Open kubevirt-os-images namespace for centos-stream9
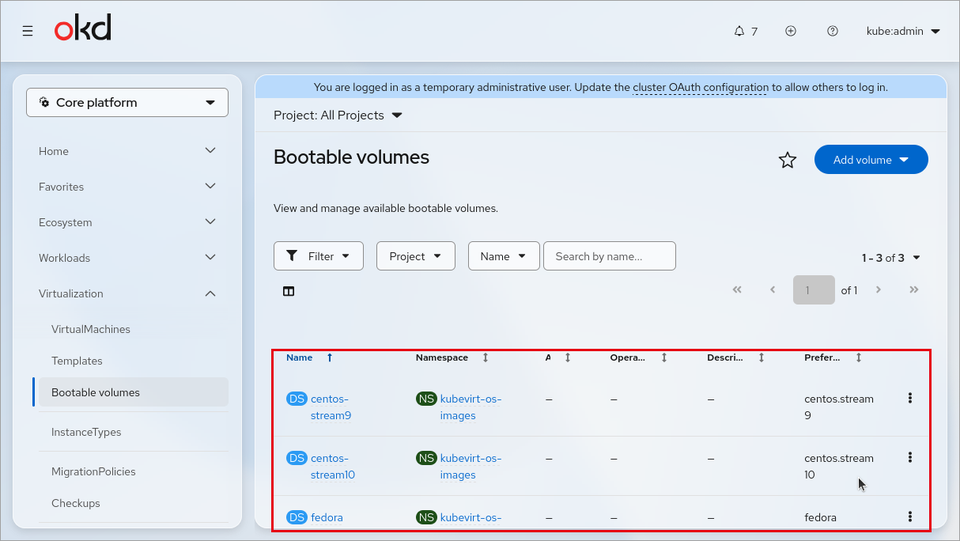 pyautogui.click(x=470, y=407)
